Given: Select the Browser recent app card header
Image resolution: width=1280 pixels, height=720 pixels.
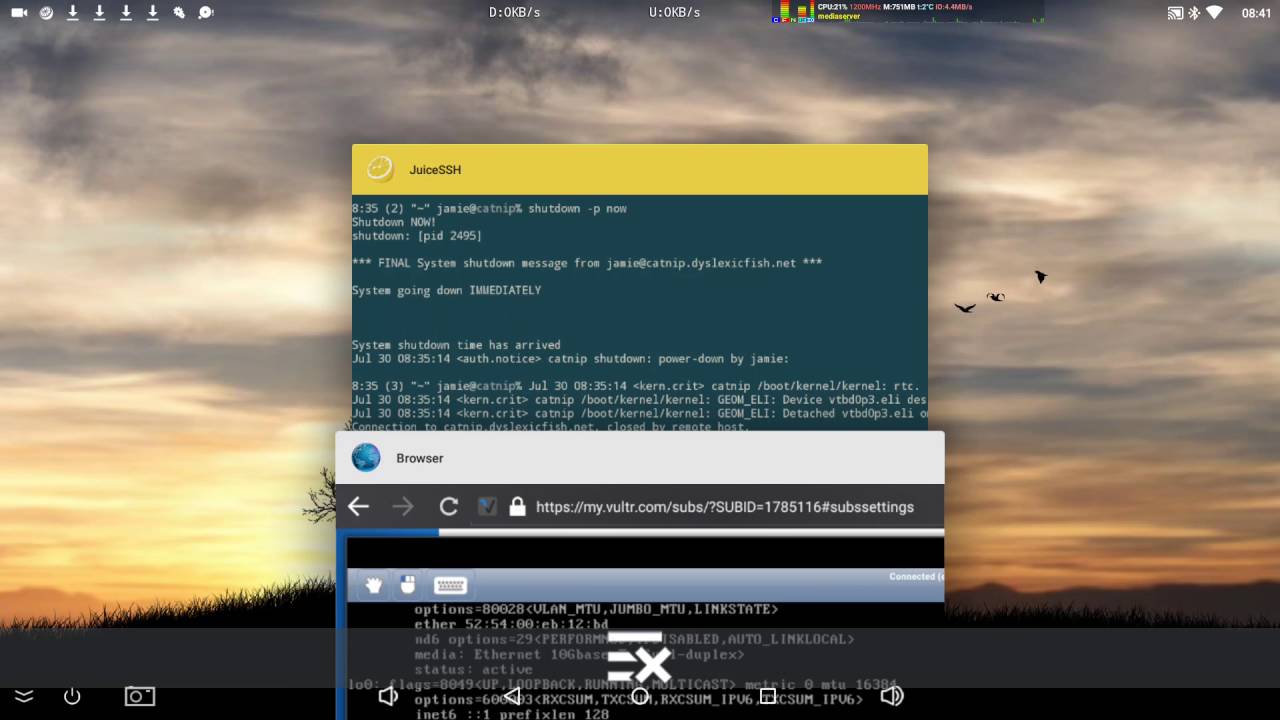Looking at the screenshot, I should (640, 458).
